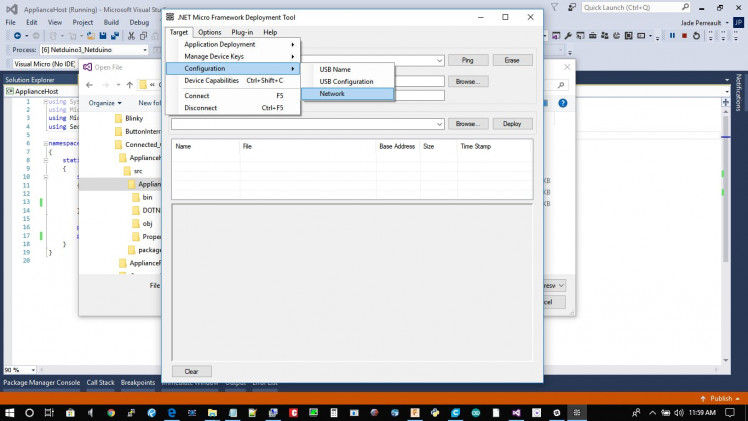Viewport: 748px width, 421px height.
Task: Open the Build menu in Visual Studio
Action: click(111, 22)
